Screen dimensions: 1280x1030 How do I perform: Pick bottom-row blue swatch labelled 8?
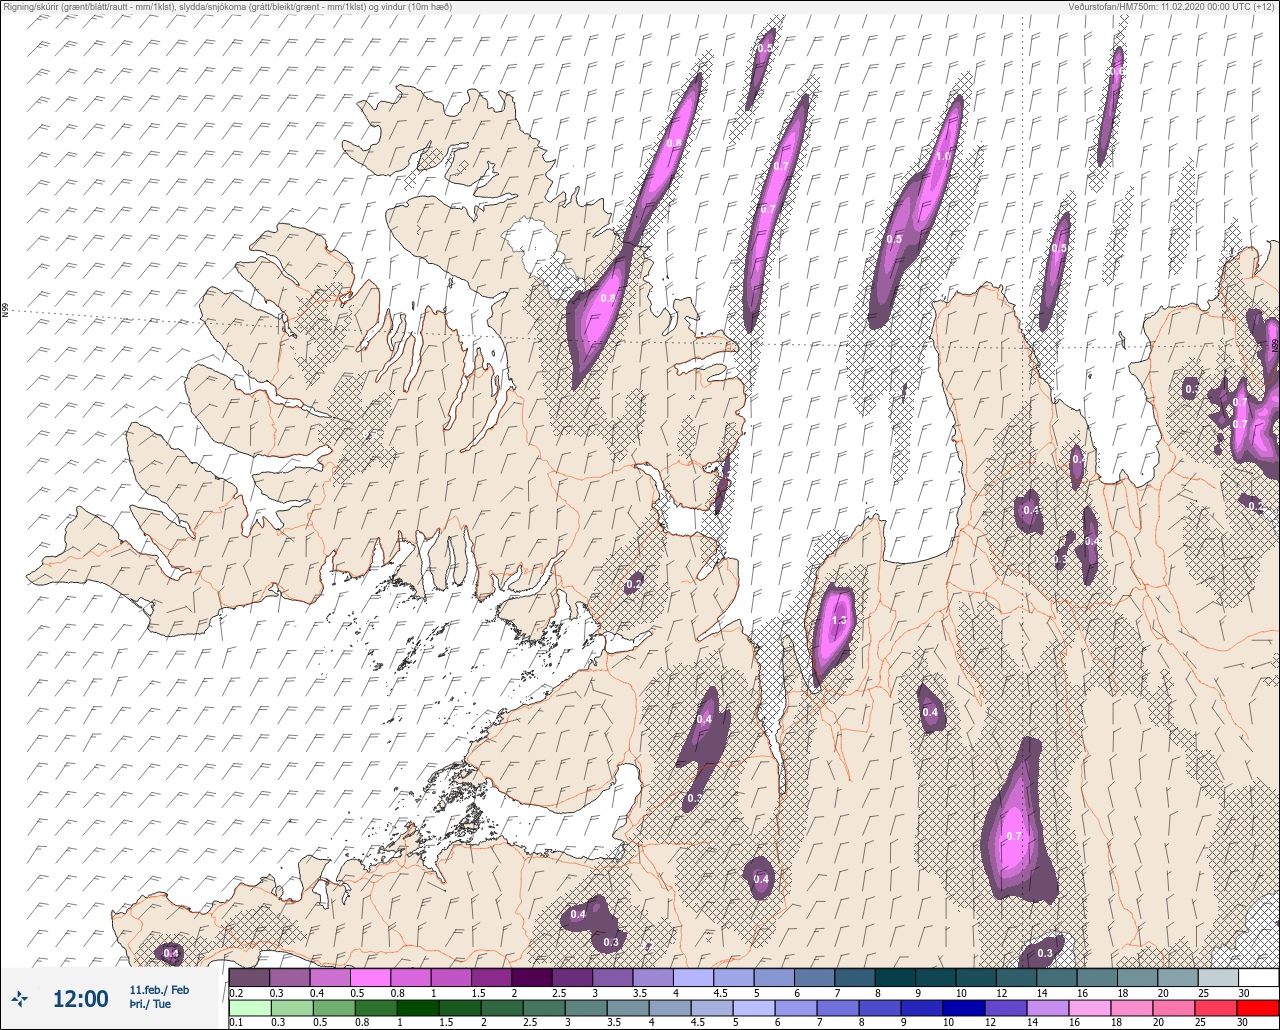(879, 1008)
